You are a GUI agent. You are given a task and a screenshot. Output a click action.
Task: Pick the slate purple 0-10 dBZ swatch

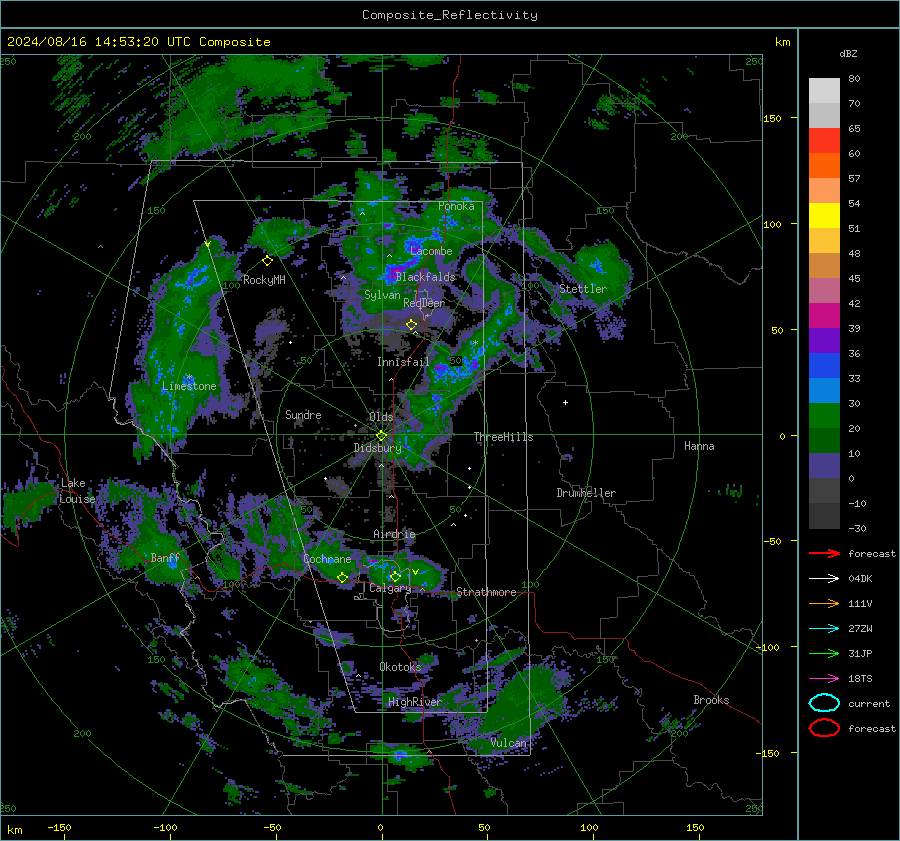coord(824,466)
